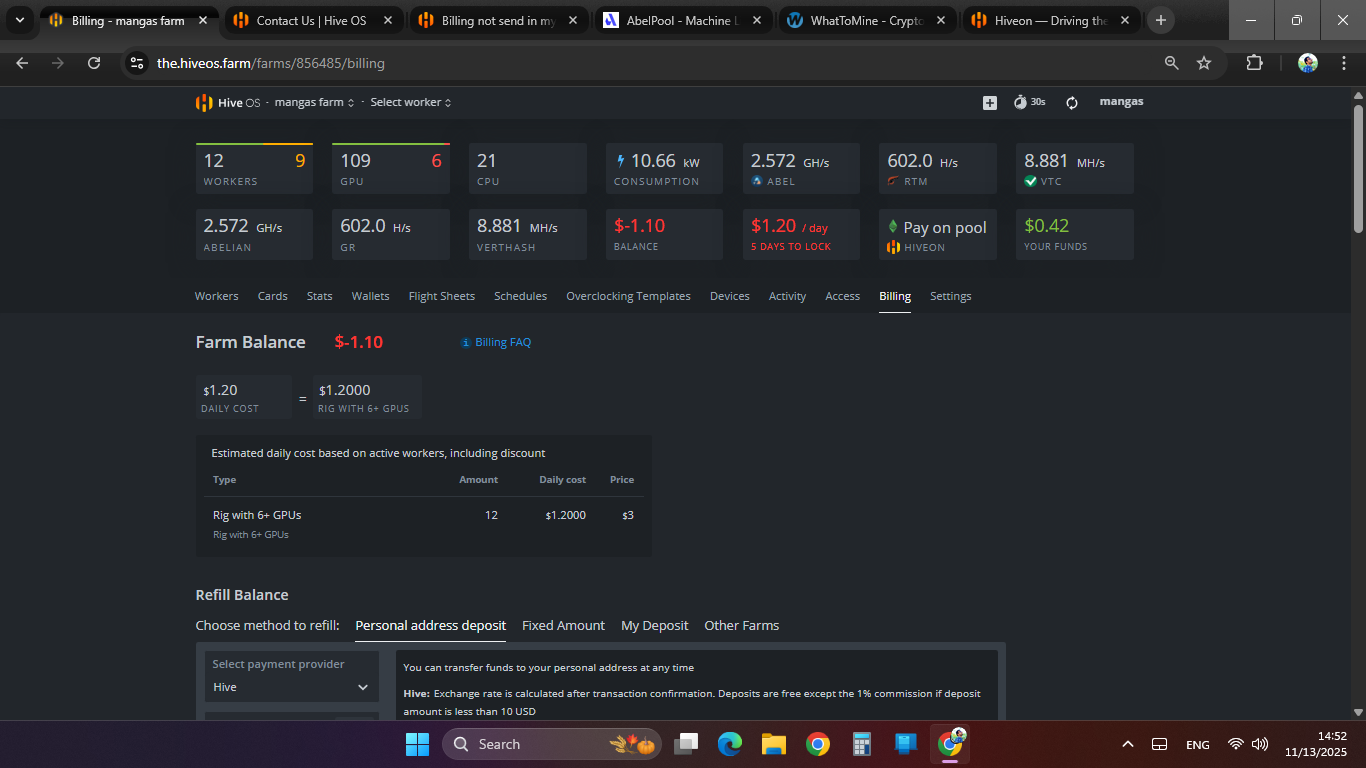Click the 30s auto-refresh timer icon

[1020, 102]
